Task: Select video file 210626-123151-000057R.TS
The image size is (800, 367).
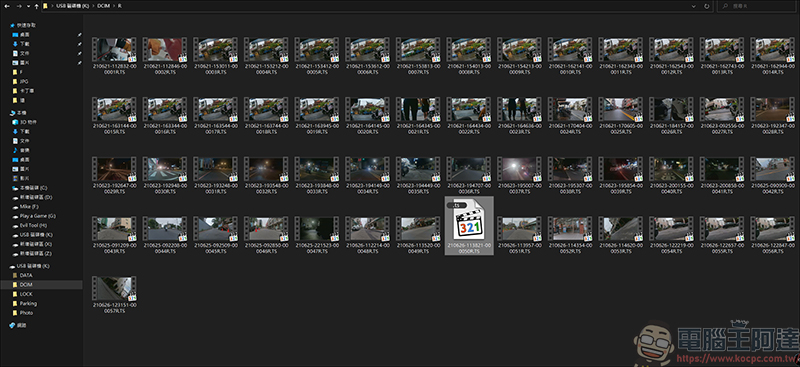Action: [114, 295]
